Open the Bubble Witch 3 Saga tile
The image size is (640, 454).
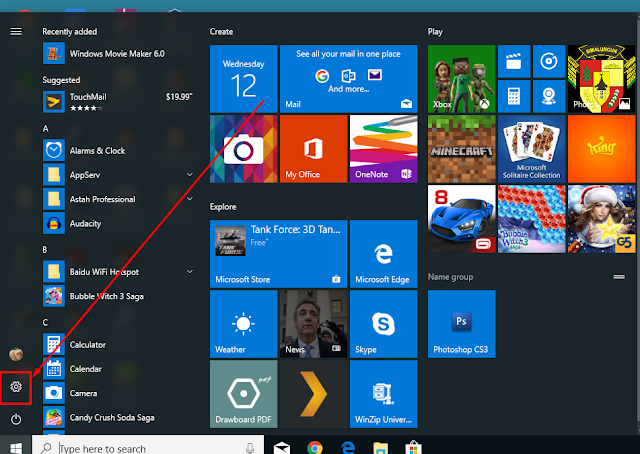(531, 219)
